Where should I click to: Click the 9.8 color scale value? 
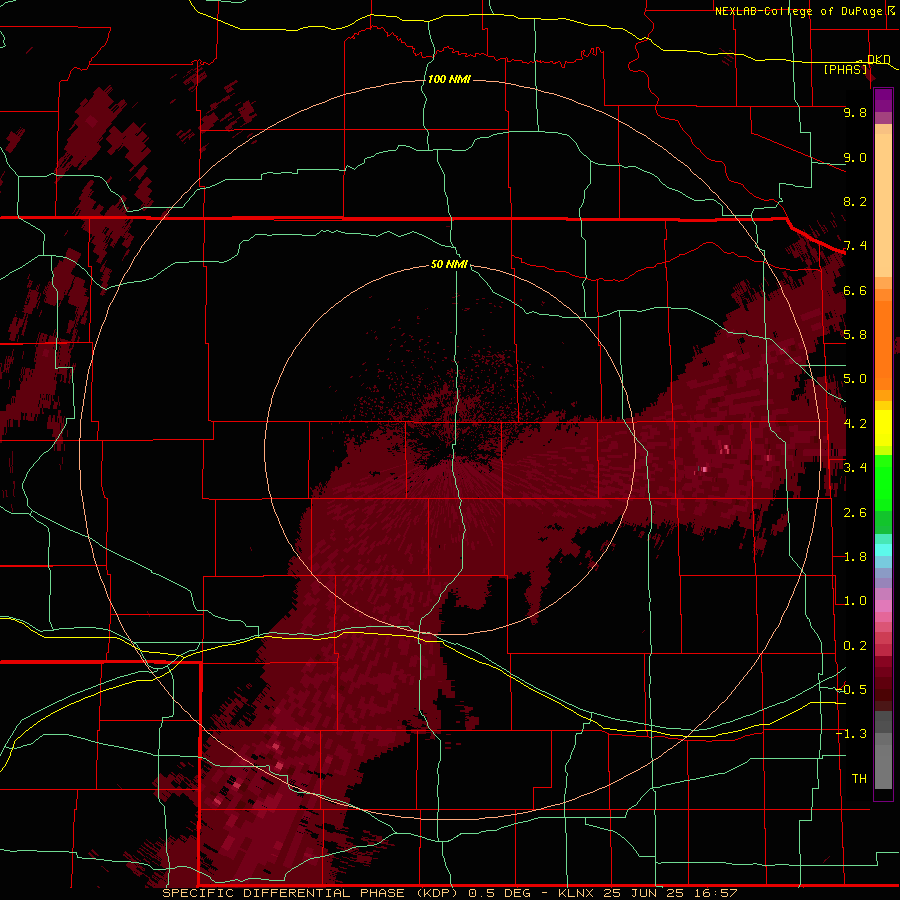tap(855, 113)
